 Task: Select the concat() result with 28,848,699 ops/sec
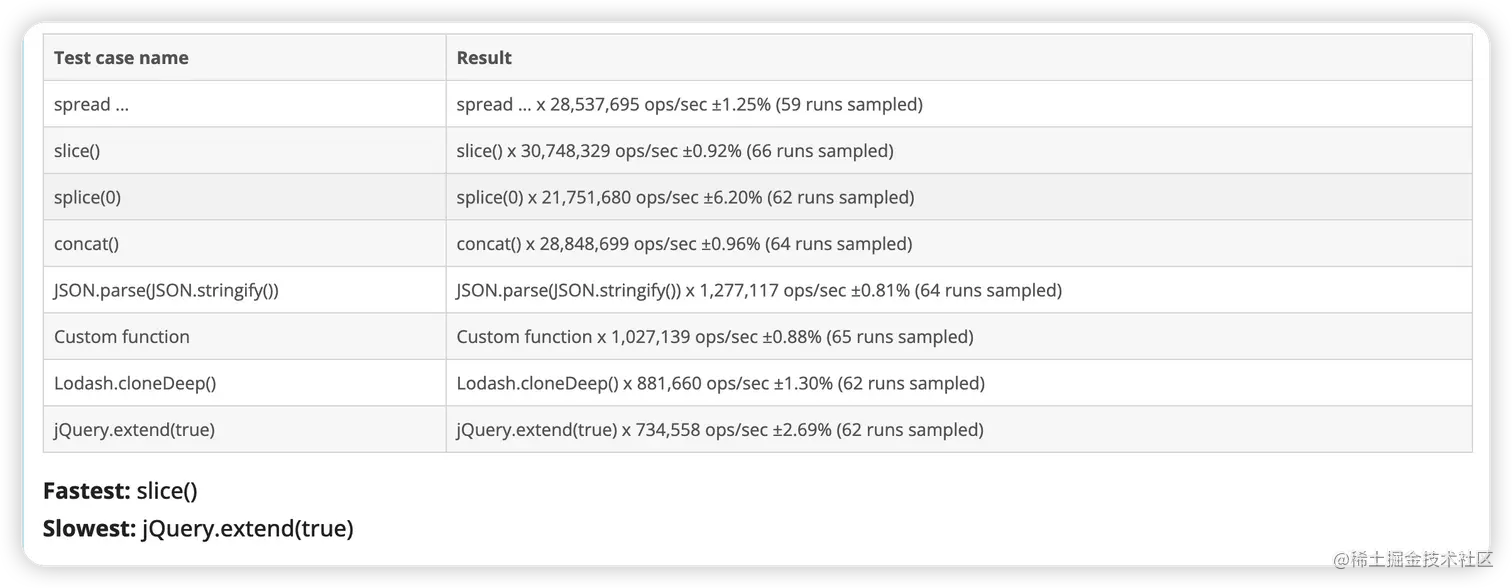[x=684, y=244]
